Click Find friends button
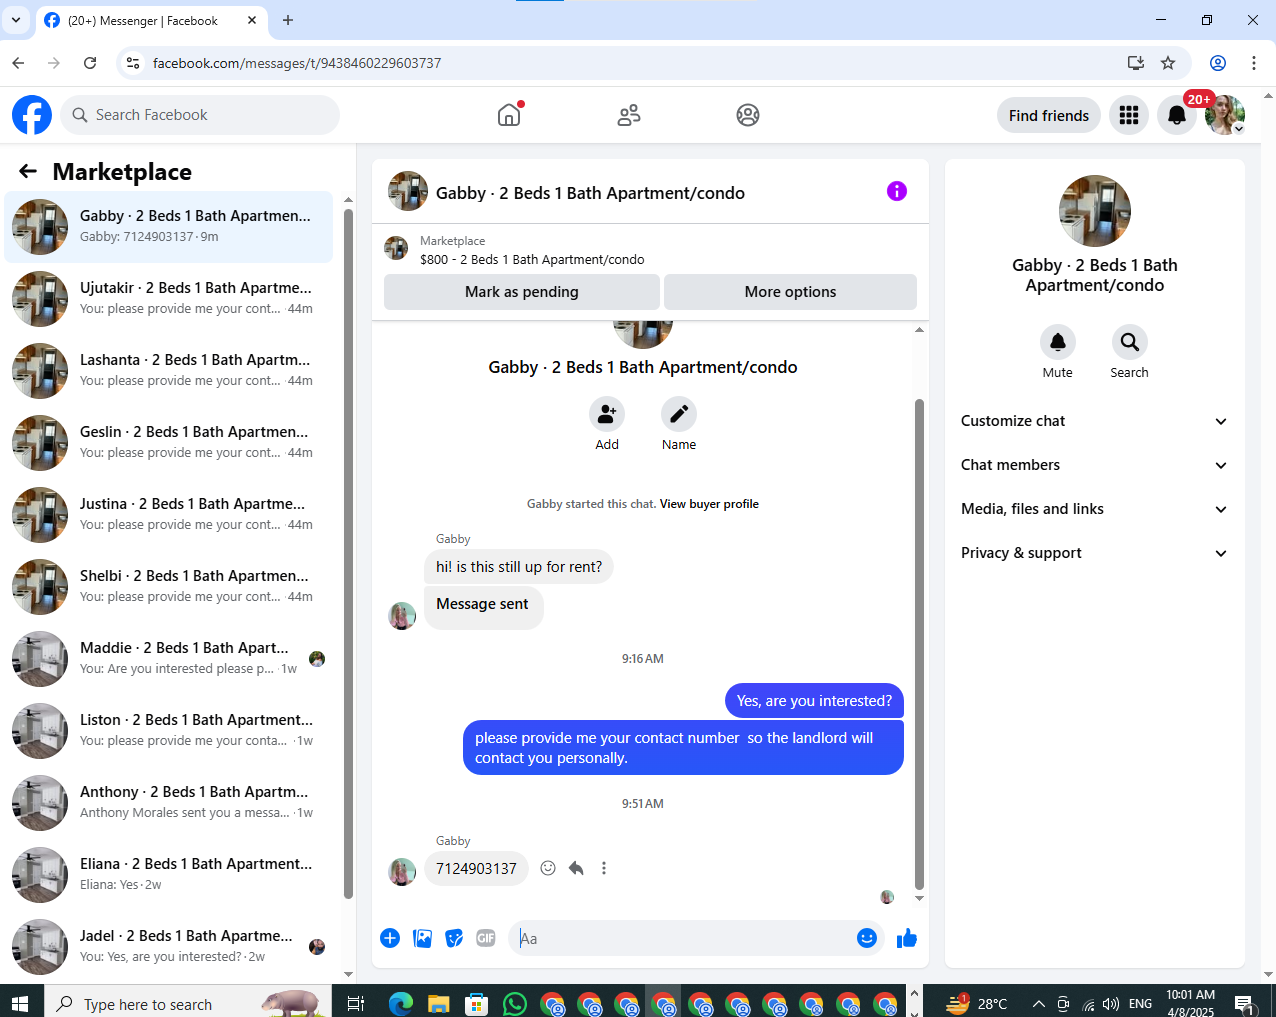Image resolution: width=1276 pixels, height=1017 pixels. 1049,115
